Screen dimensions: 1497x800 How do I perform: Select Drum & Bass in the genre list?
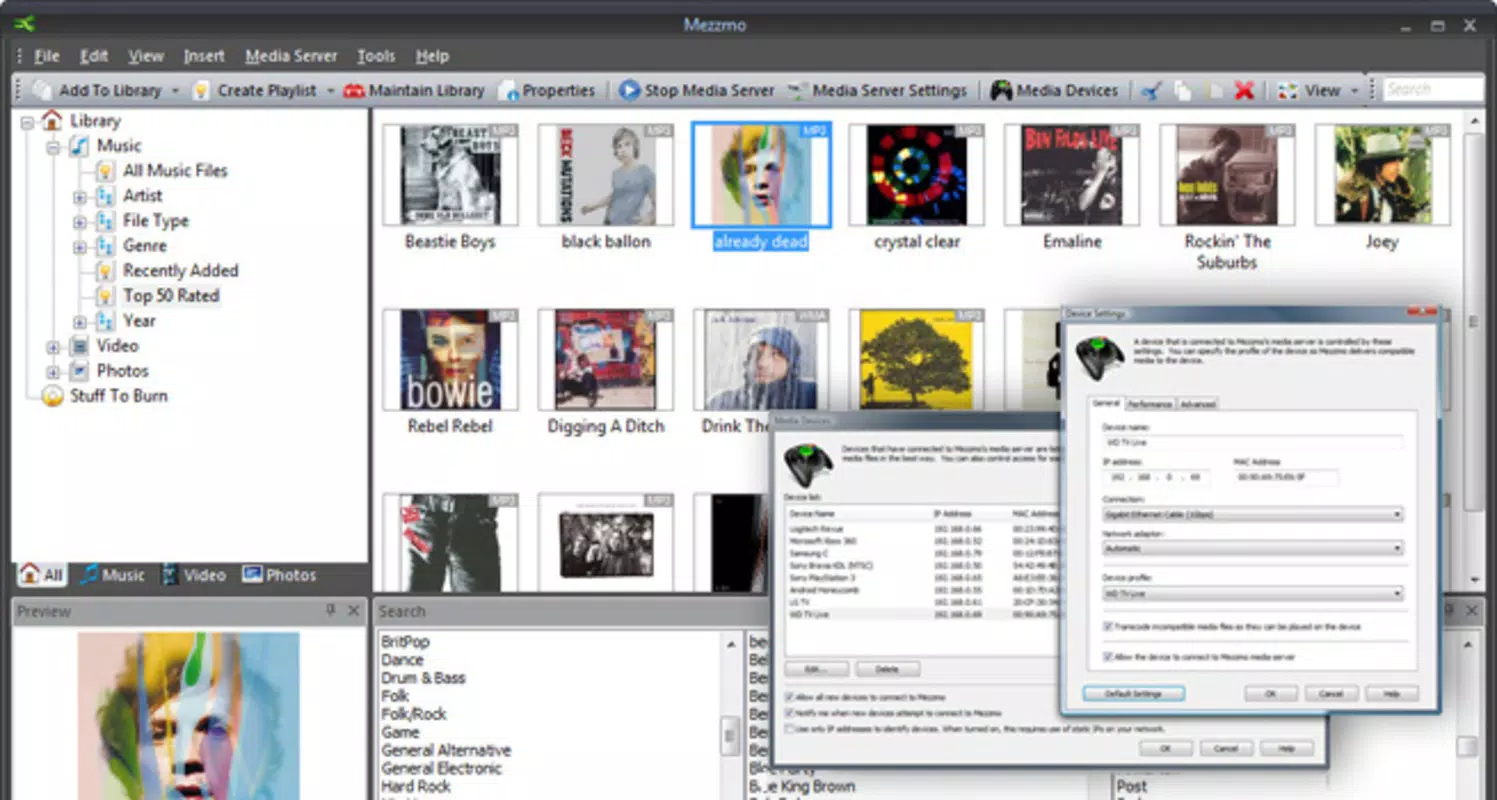423,678
